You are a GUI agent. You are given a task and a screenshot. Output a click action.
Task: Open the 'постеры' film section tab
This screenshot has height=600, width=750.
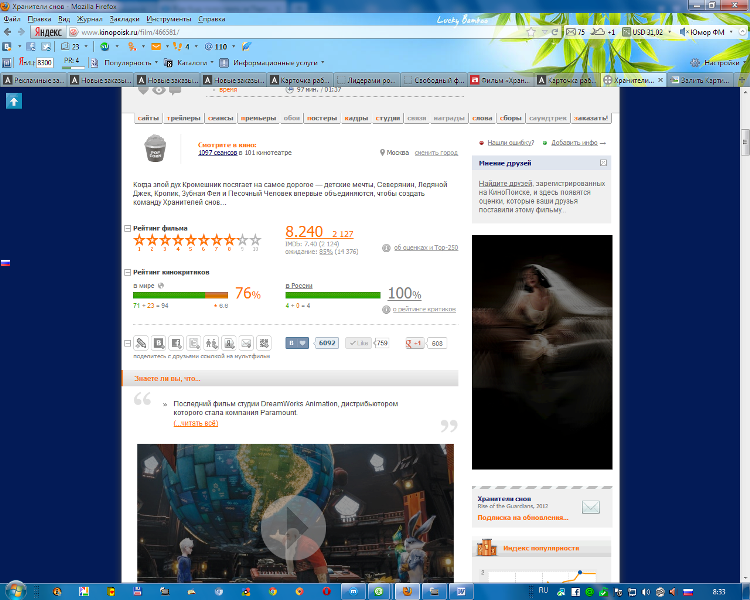coord(322,118)
